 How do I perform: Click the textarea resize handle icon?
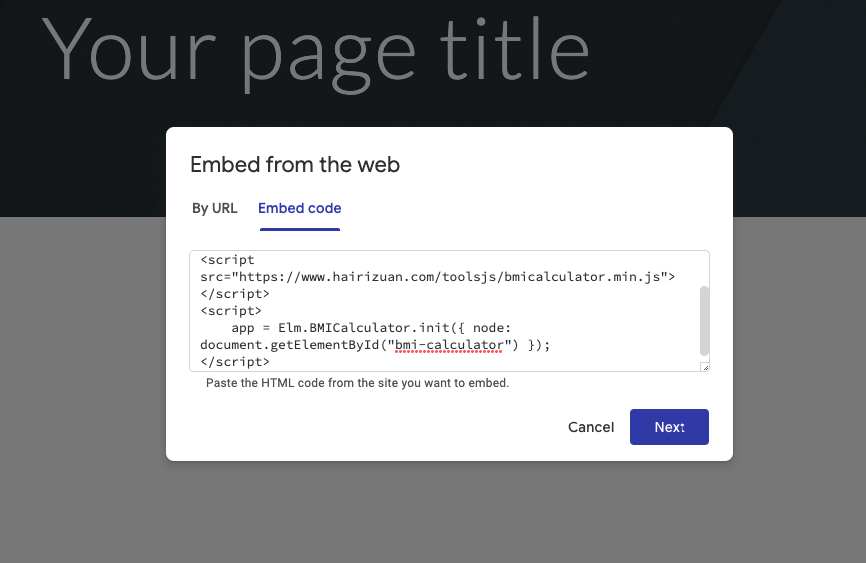pyautogui.click(x=705, y=367)
